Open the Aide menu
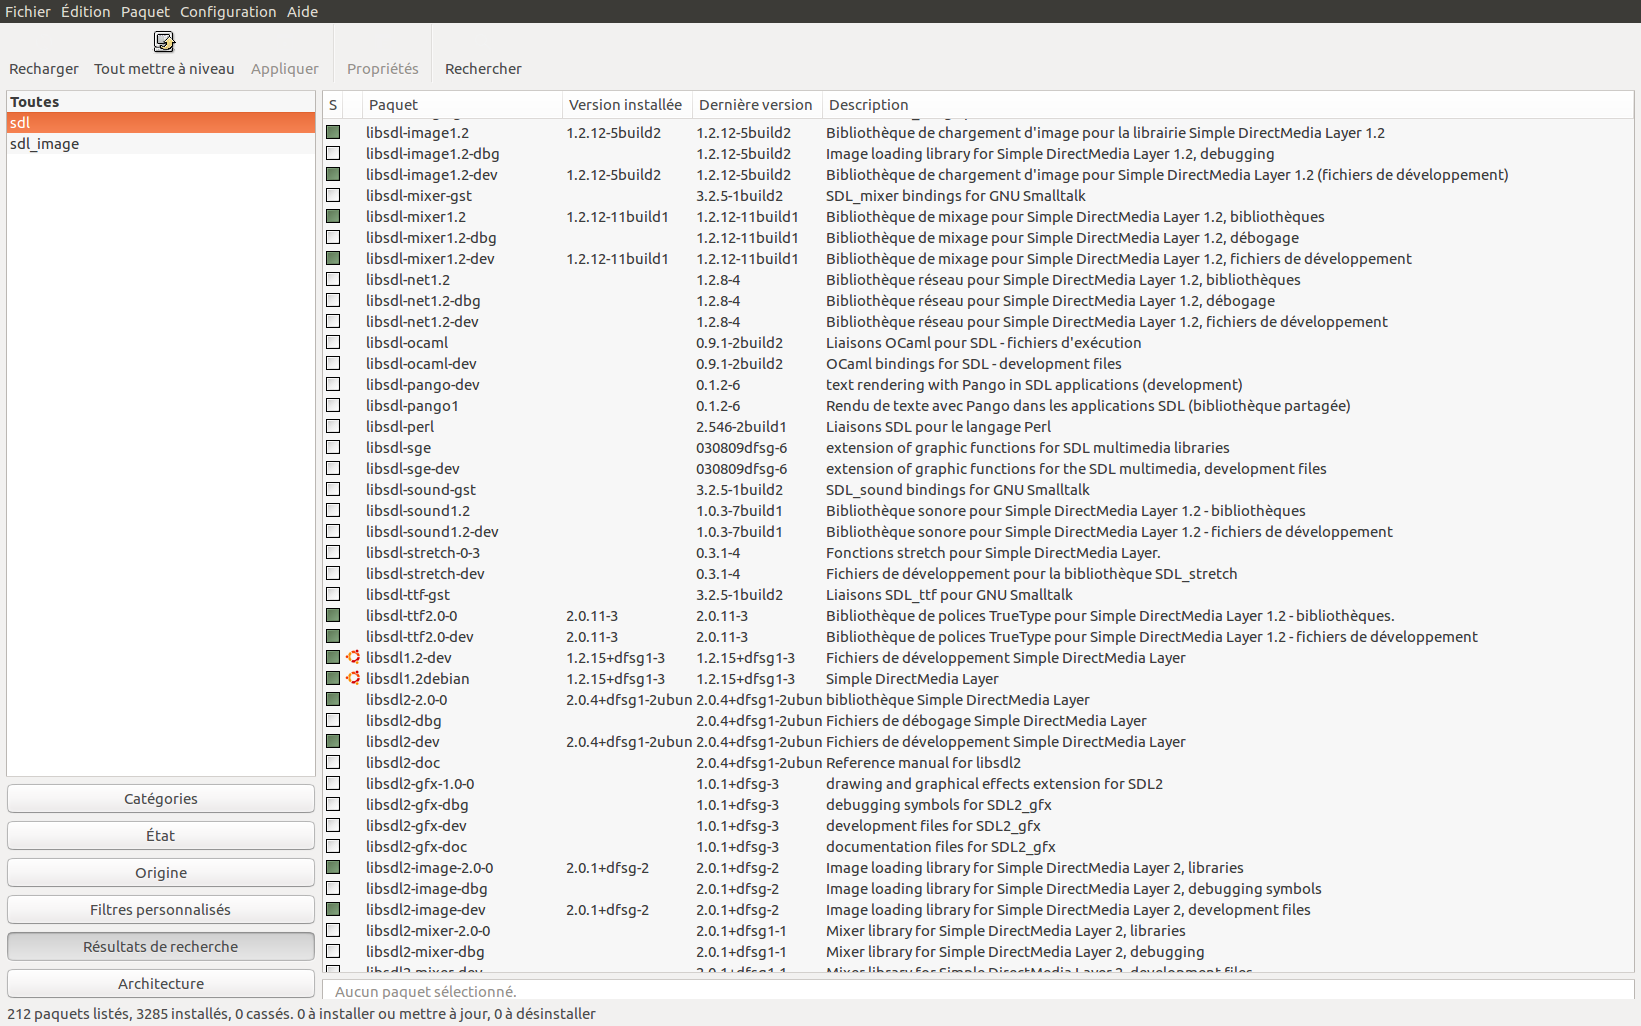The width and height of the screenshot is (1641, 1026). coord(303,12)
